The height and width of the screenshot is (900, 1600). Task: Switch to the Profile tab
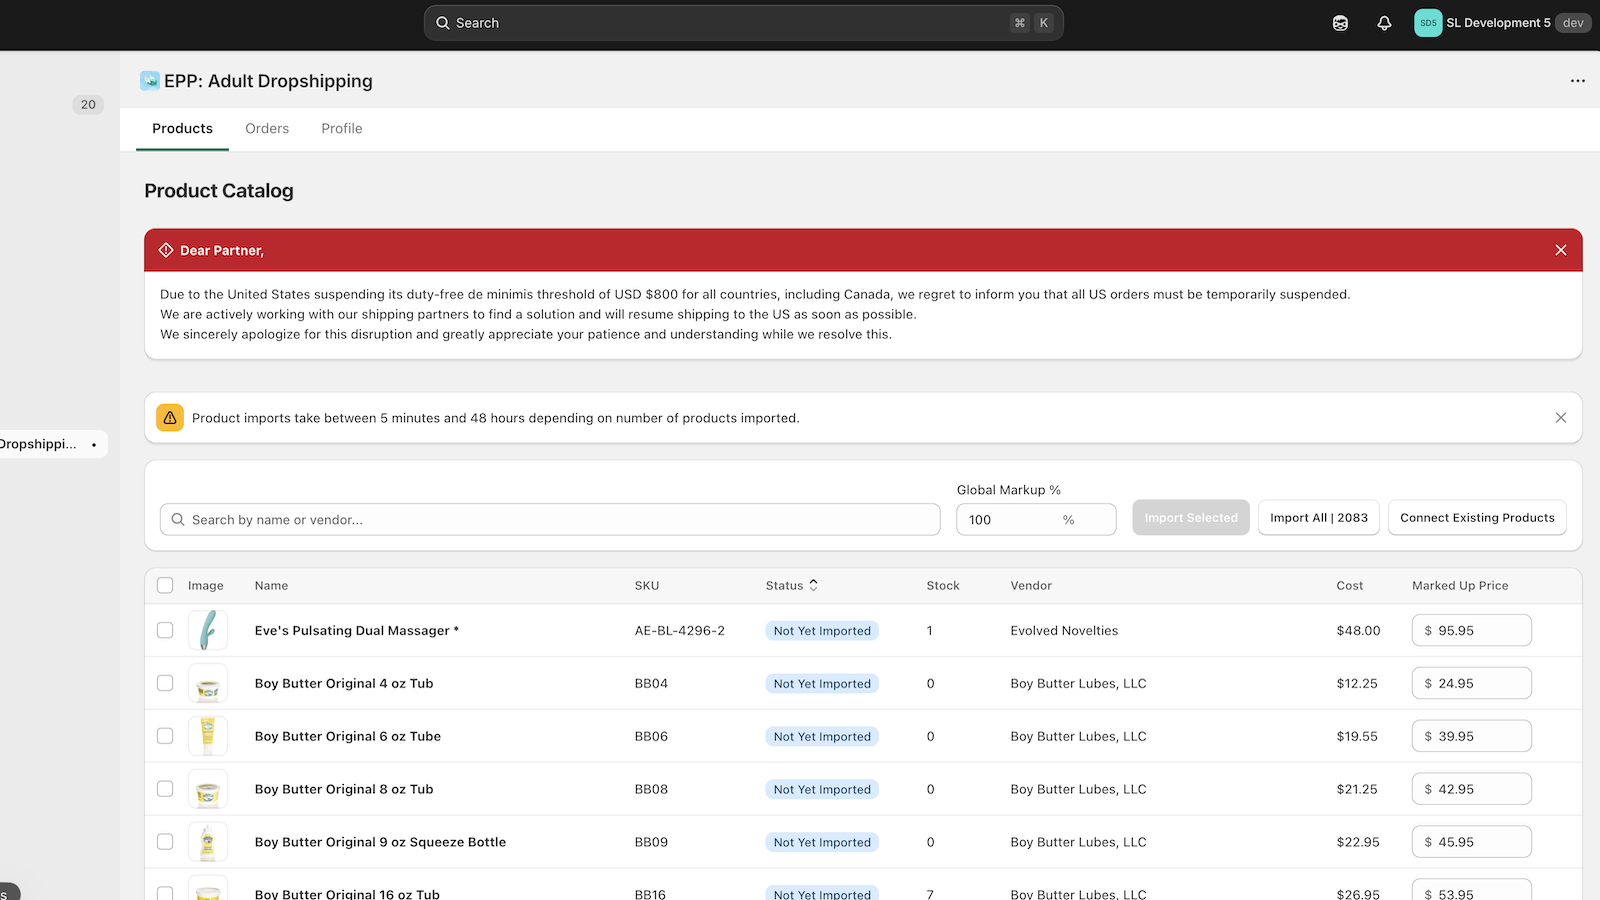(342, 129)
